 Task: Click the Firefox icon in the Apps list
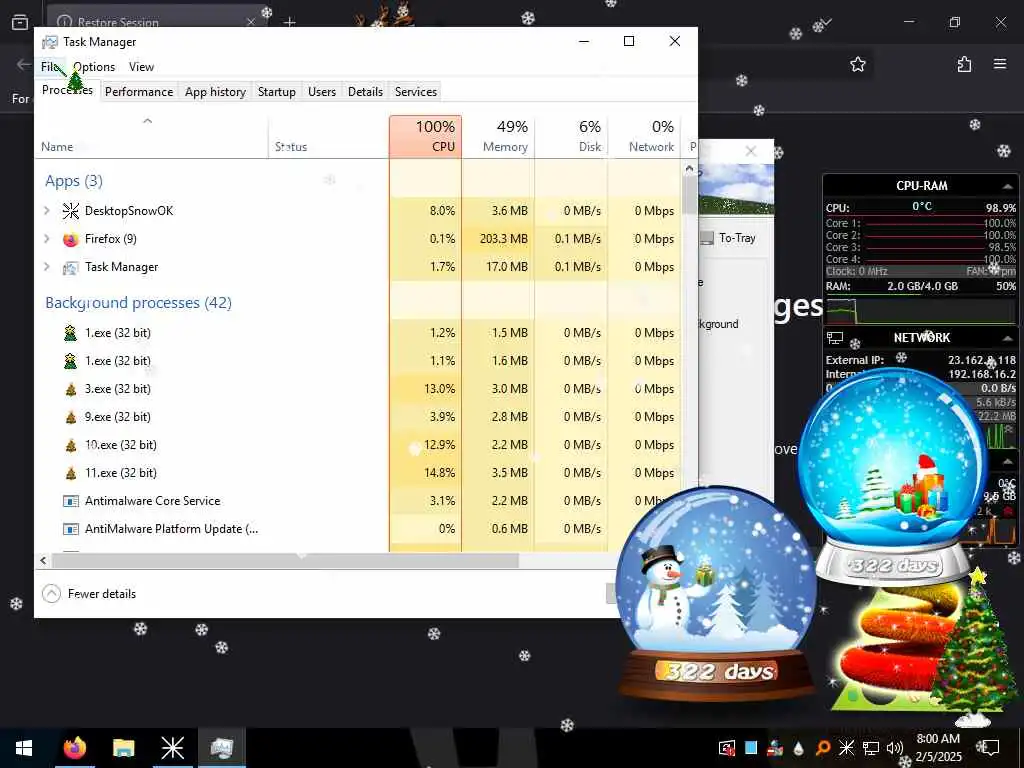[x=71, y=239]
